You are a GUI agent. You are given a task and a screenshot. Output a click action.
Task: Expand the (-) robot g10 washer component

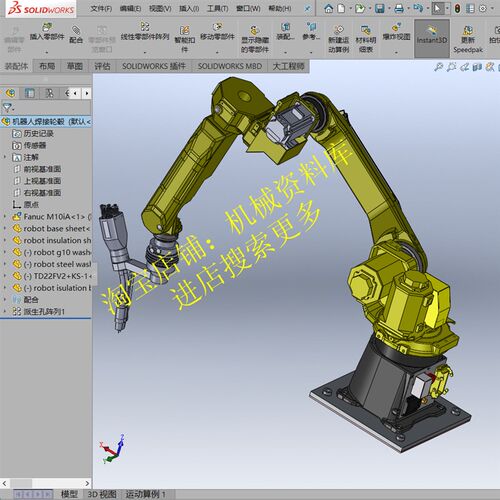[5, 252]
